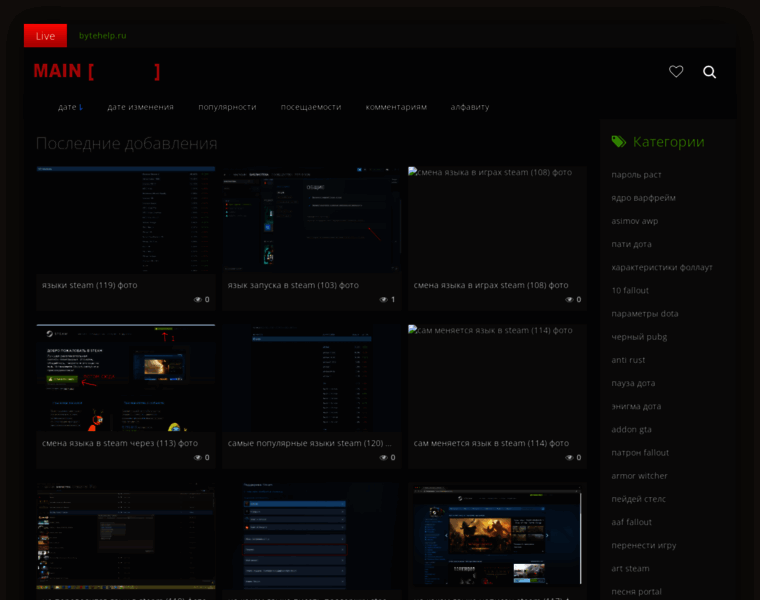
Task: Sort by посещаемости
Action: 311,107
